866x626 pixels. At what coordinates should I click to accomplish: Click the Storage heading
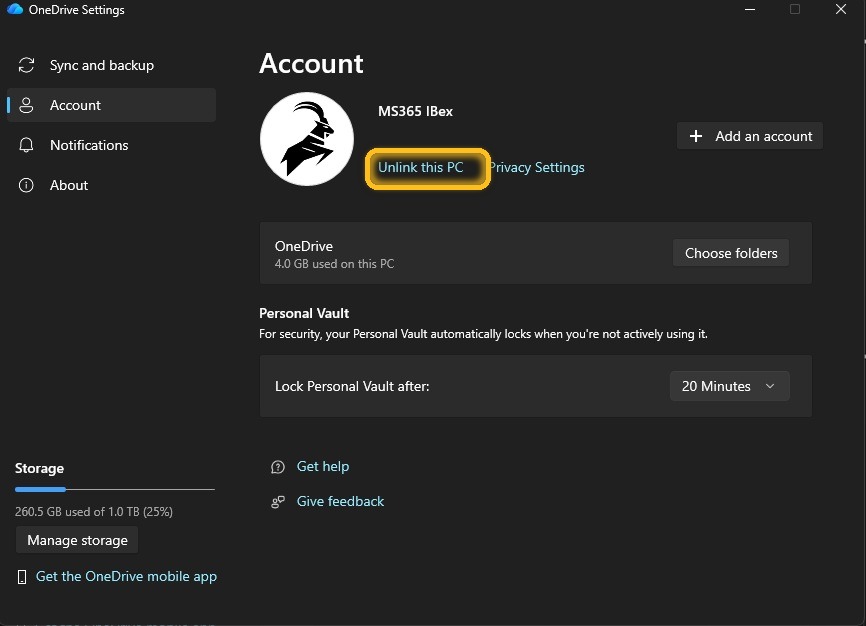[x=39, y=469]
